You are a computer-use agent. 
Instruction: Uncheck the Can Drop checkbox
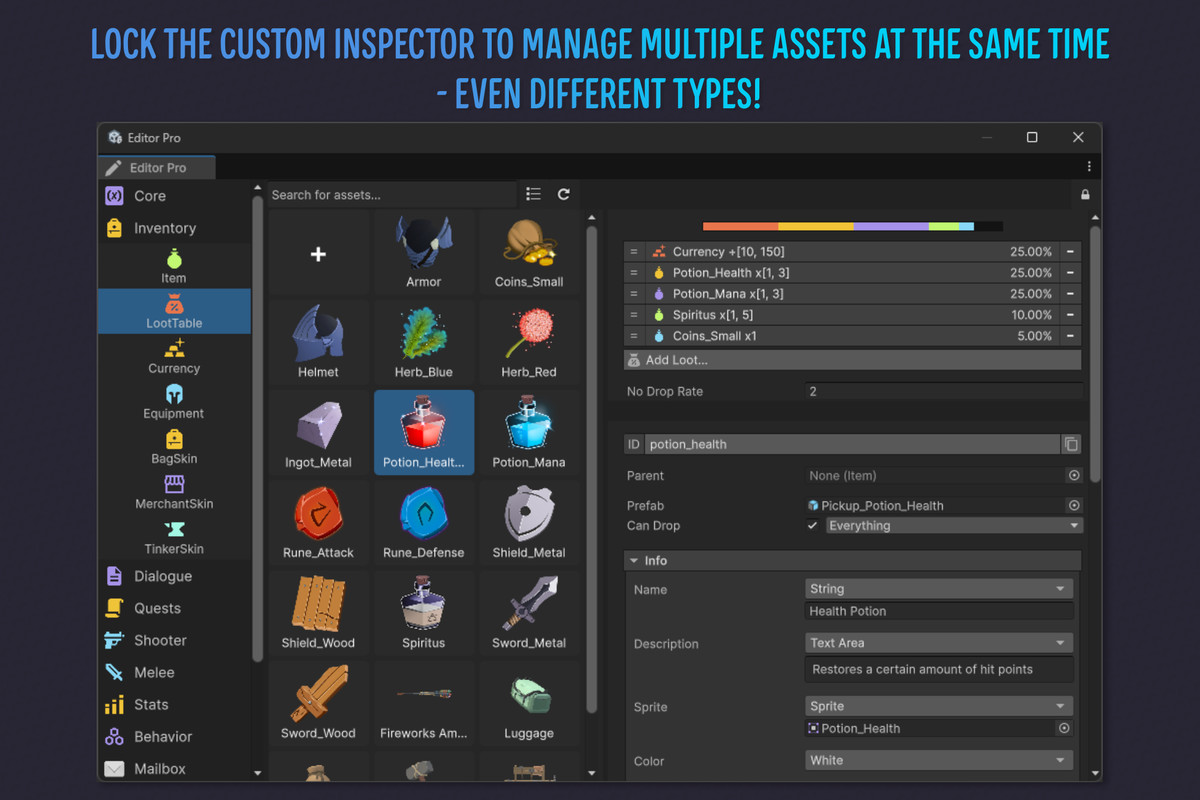(813, 525)
